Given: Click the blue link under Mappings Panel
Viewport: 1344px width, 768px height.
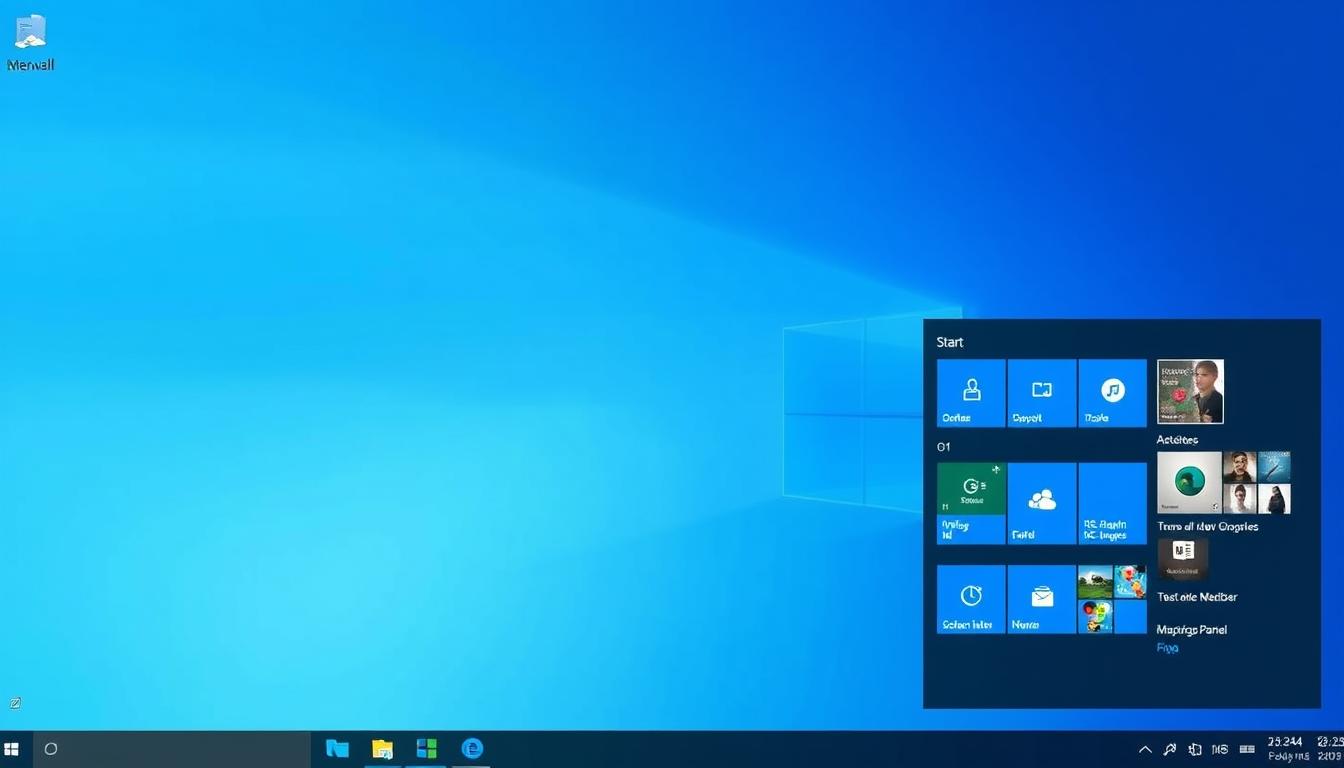Looking at the screenshot, I should pyautogui.click(x=1166, y=648).
